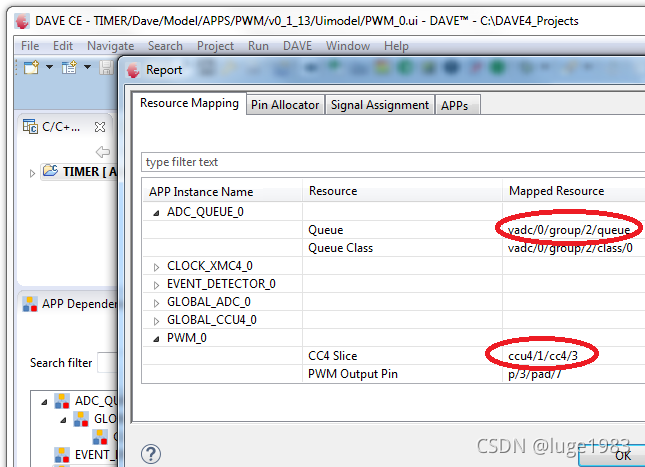
Task: Select the TIMER project folder icon
Action: point(51,171)
